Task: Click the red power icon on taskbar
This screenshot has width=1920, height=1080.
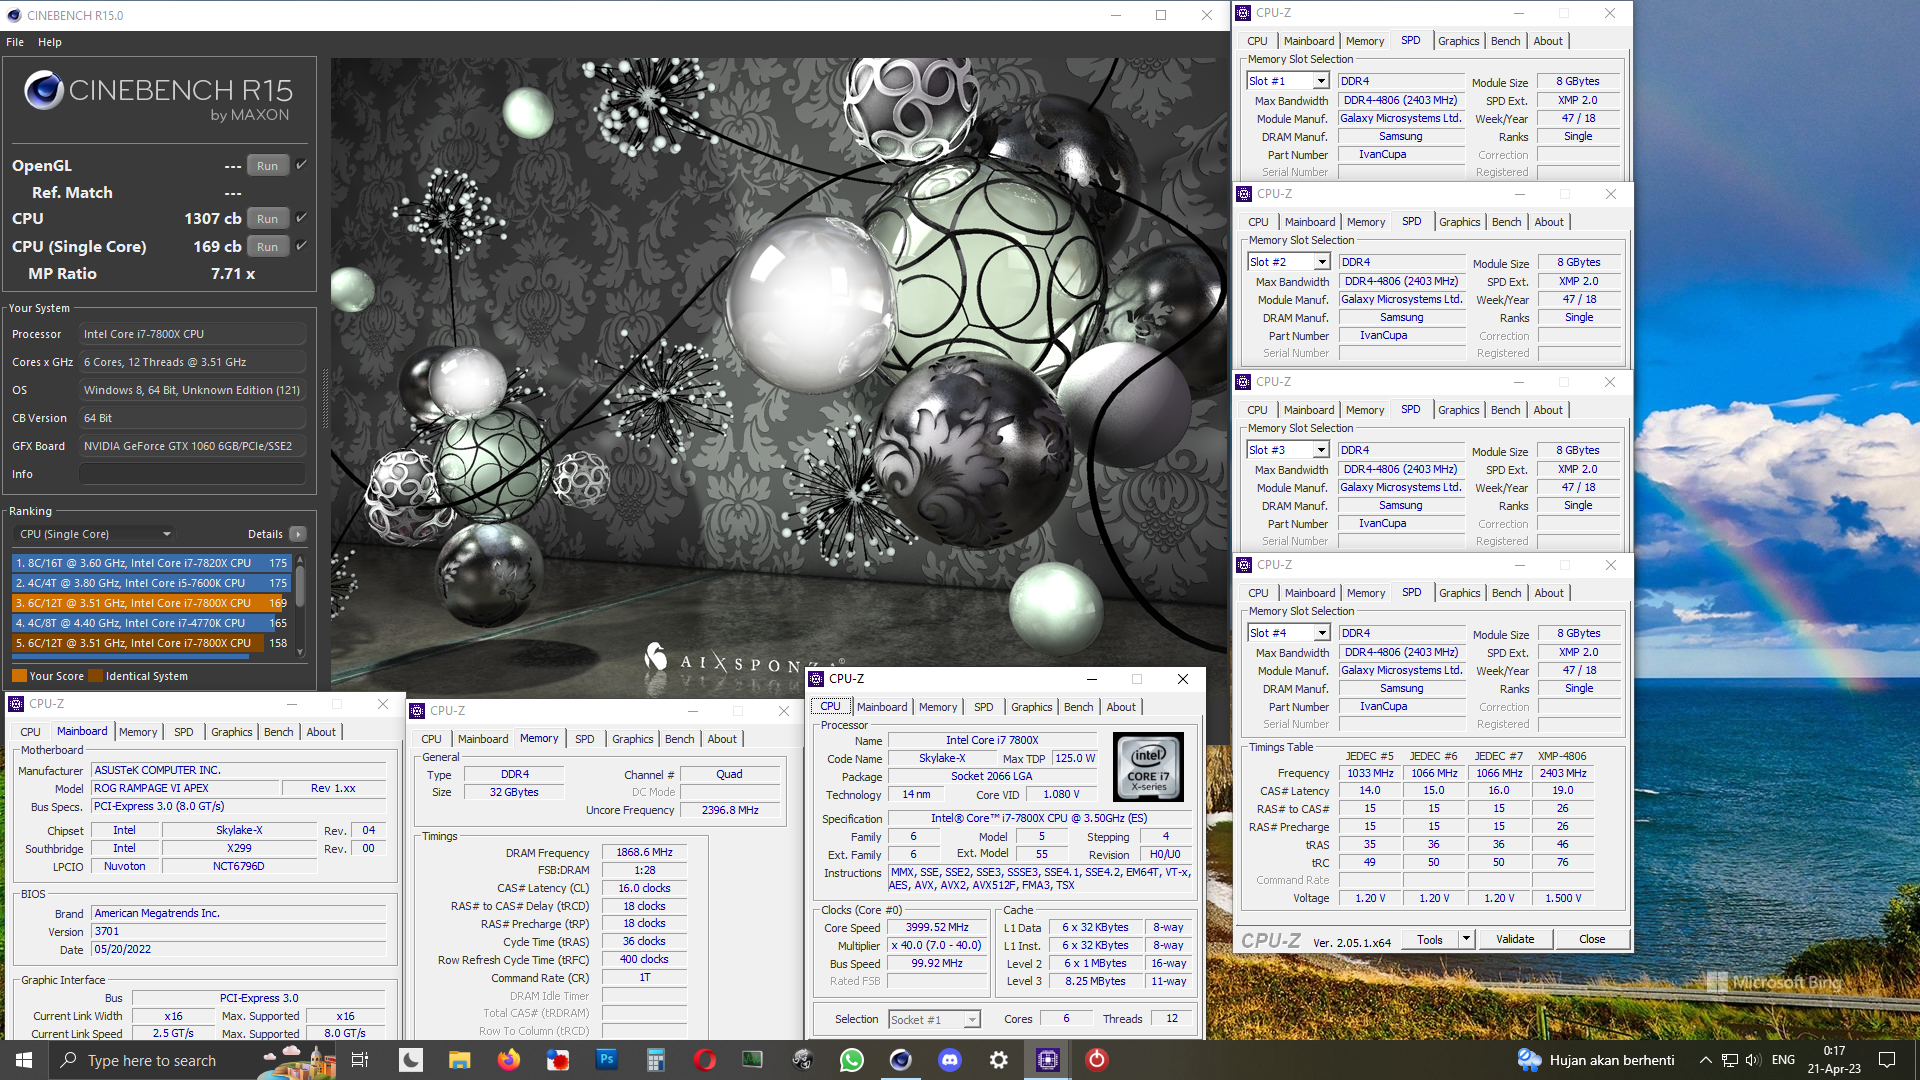Action: (1096, 1060)
